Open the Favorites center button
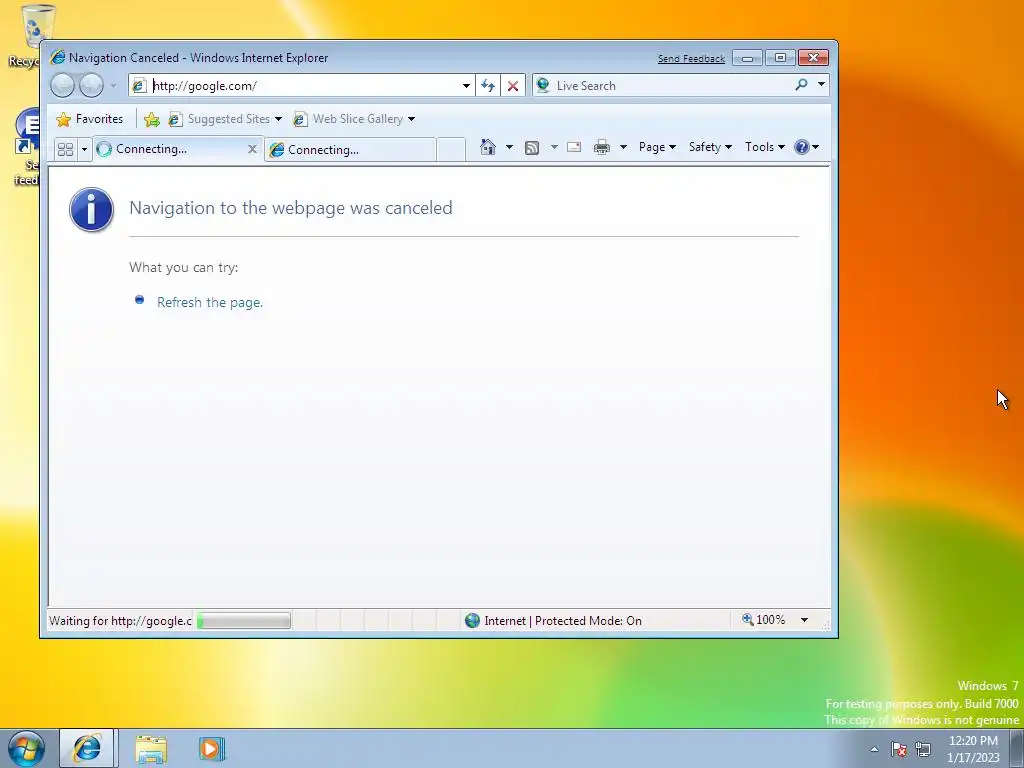This screenshot has width=1024, height=768. (x=90, y=119)
